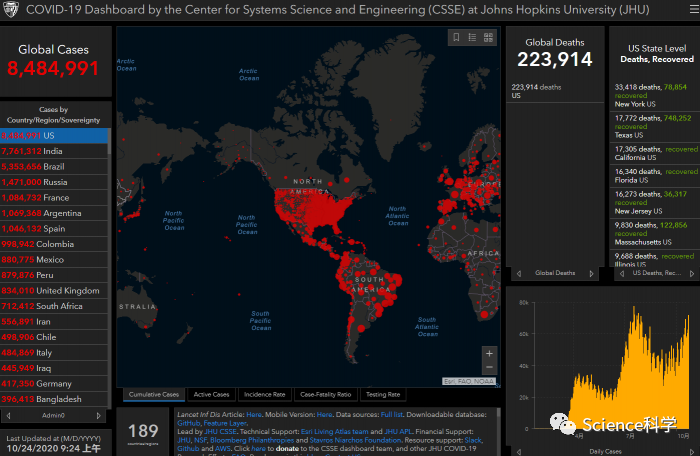Select California US deaths entry
The image size is (700, 456).
654,153
